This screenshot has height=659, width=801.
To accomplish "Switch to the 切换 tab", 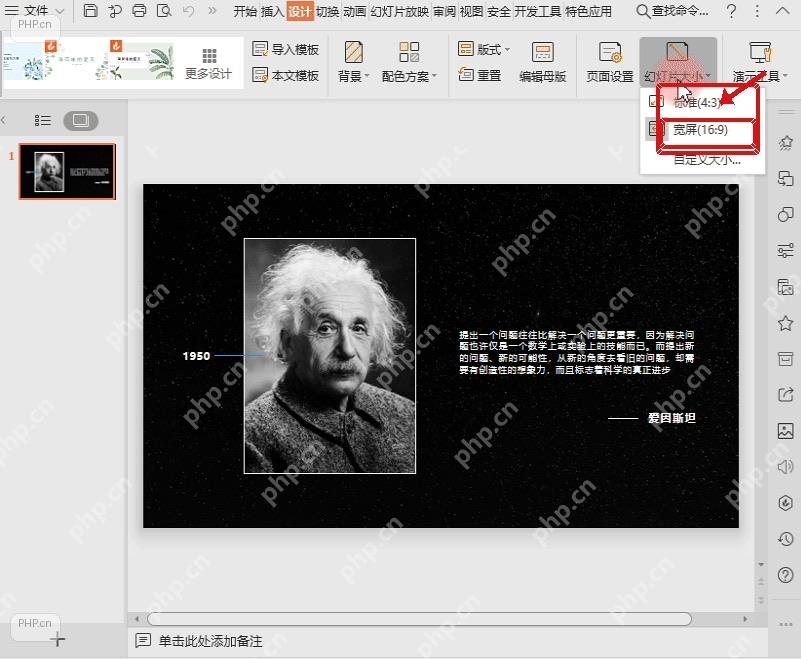I will point(327,11).
